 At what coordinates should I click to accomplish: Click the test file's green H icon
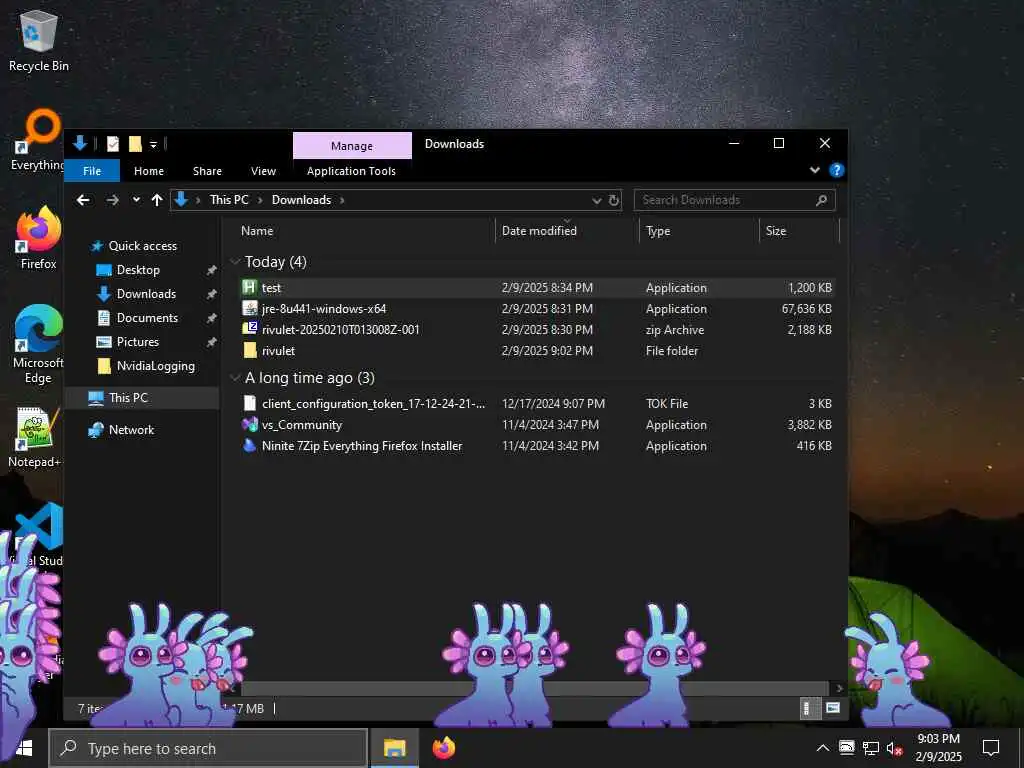[249, 287]
